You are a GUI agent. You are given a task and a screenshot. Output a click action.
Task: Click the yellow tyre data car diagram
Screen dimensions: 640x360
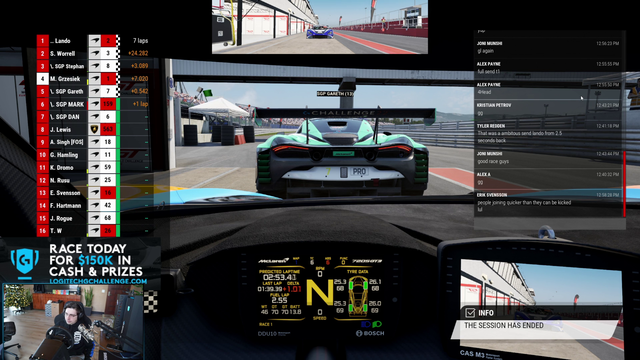pyautogui.click(x=358, y=296)
